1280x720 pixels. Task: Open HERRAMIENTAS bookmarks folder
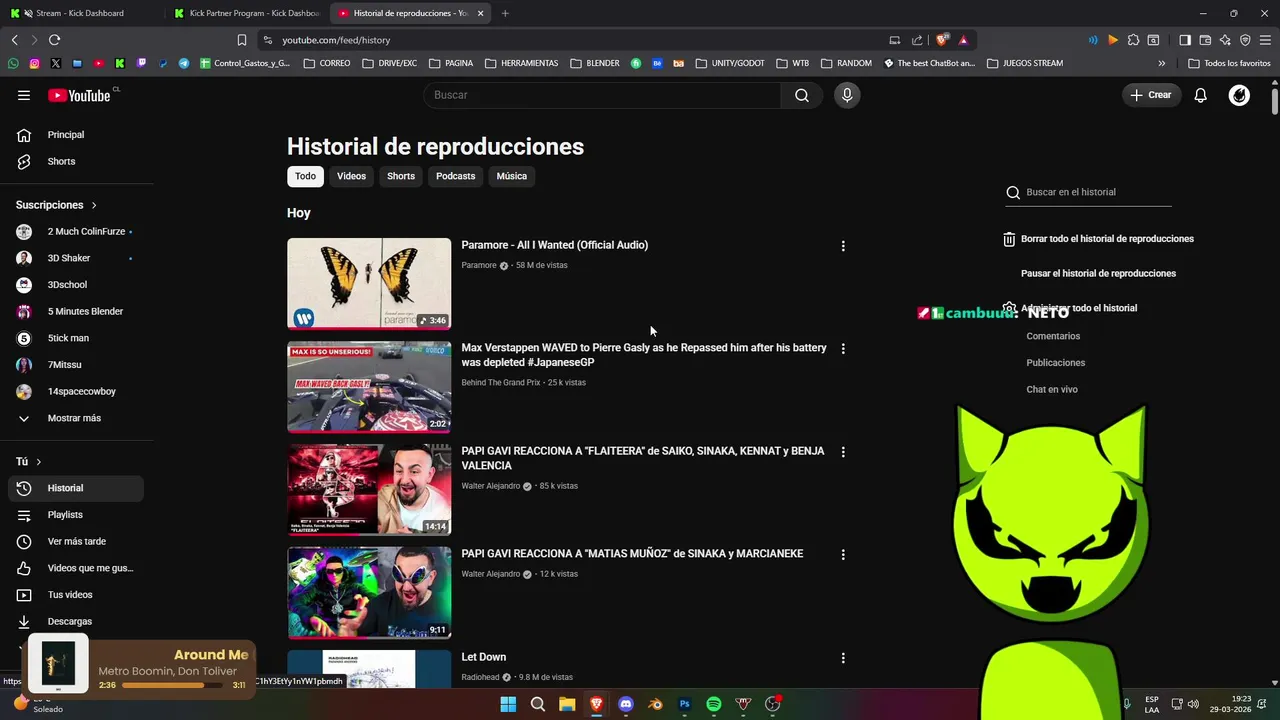coord(522,63)
